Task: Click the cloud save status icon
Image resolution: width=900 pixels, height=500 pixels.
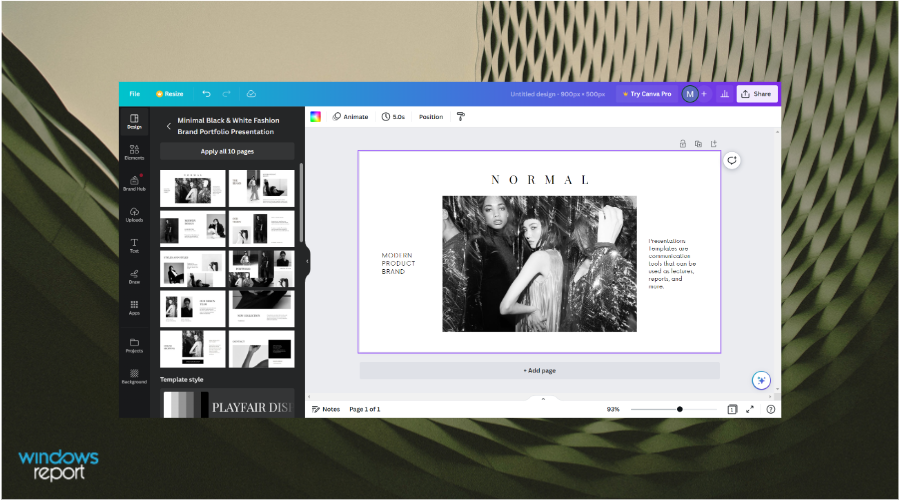Action: (251, 94)
